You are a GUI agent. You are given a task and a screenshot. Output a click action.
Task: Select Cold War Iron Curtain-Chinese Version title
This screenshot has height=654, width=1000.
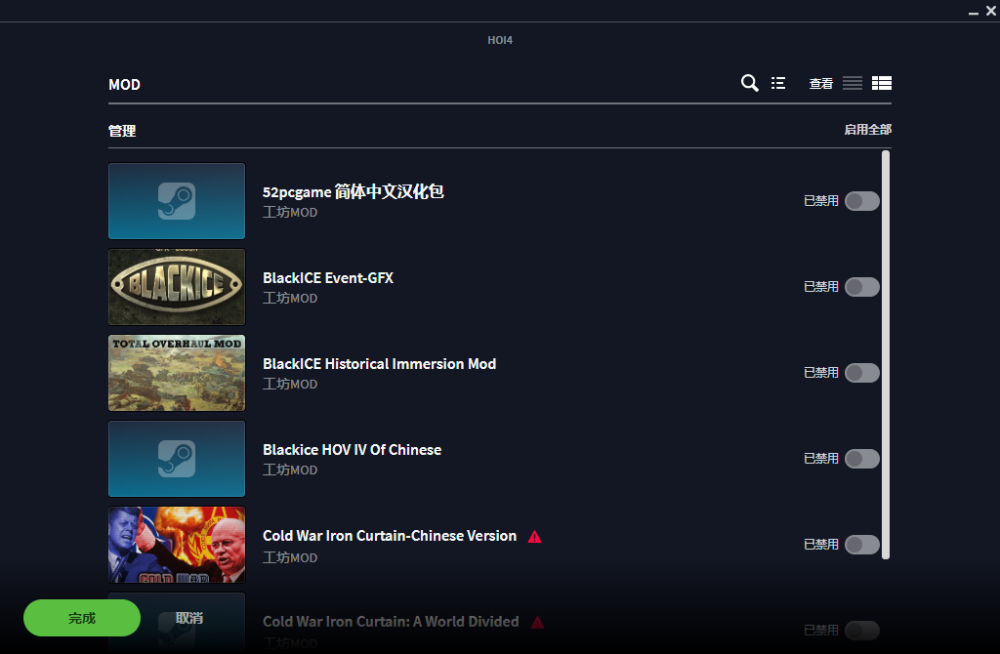tap(389, 536)
